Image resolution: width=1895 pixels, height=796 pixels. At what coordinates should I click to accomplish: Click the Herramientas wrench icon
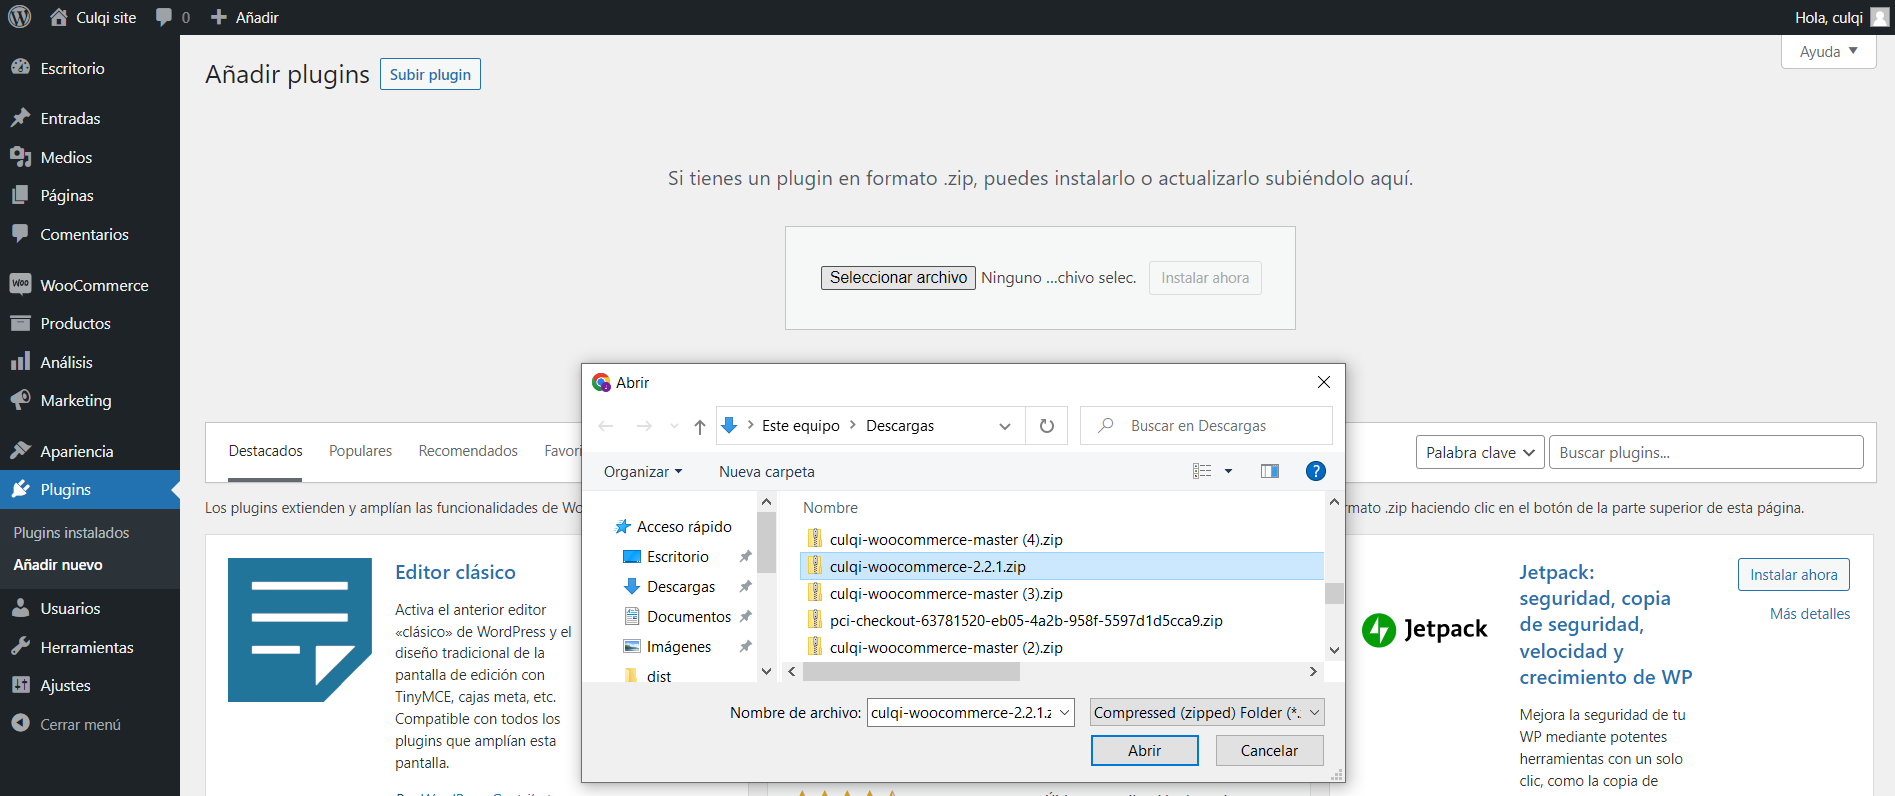point(20,647)
